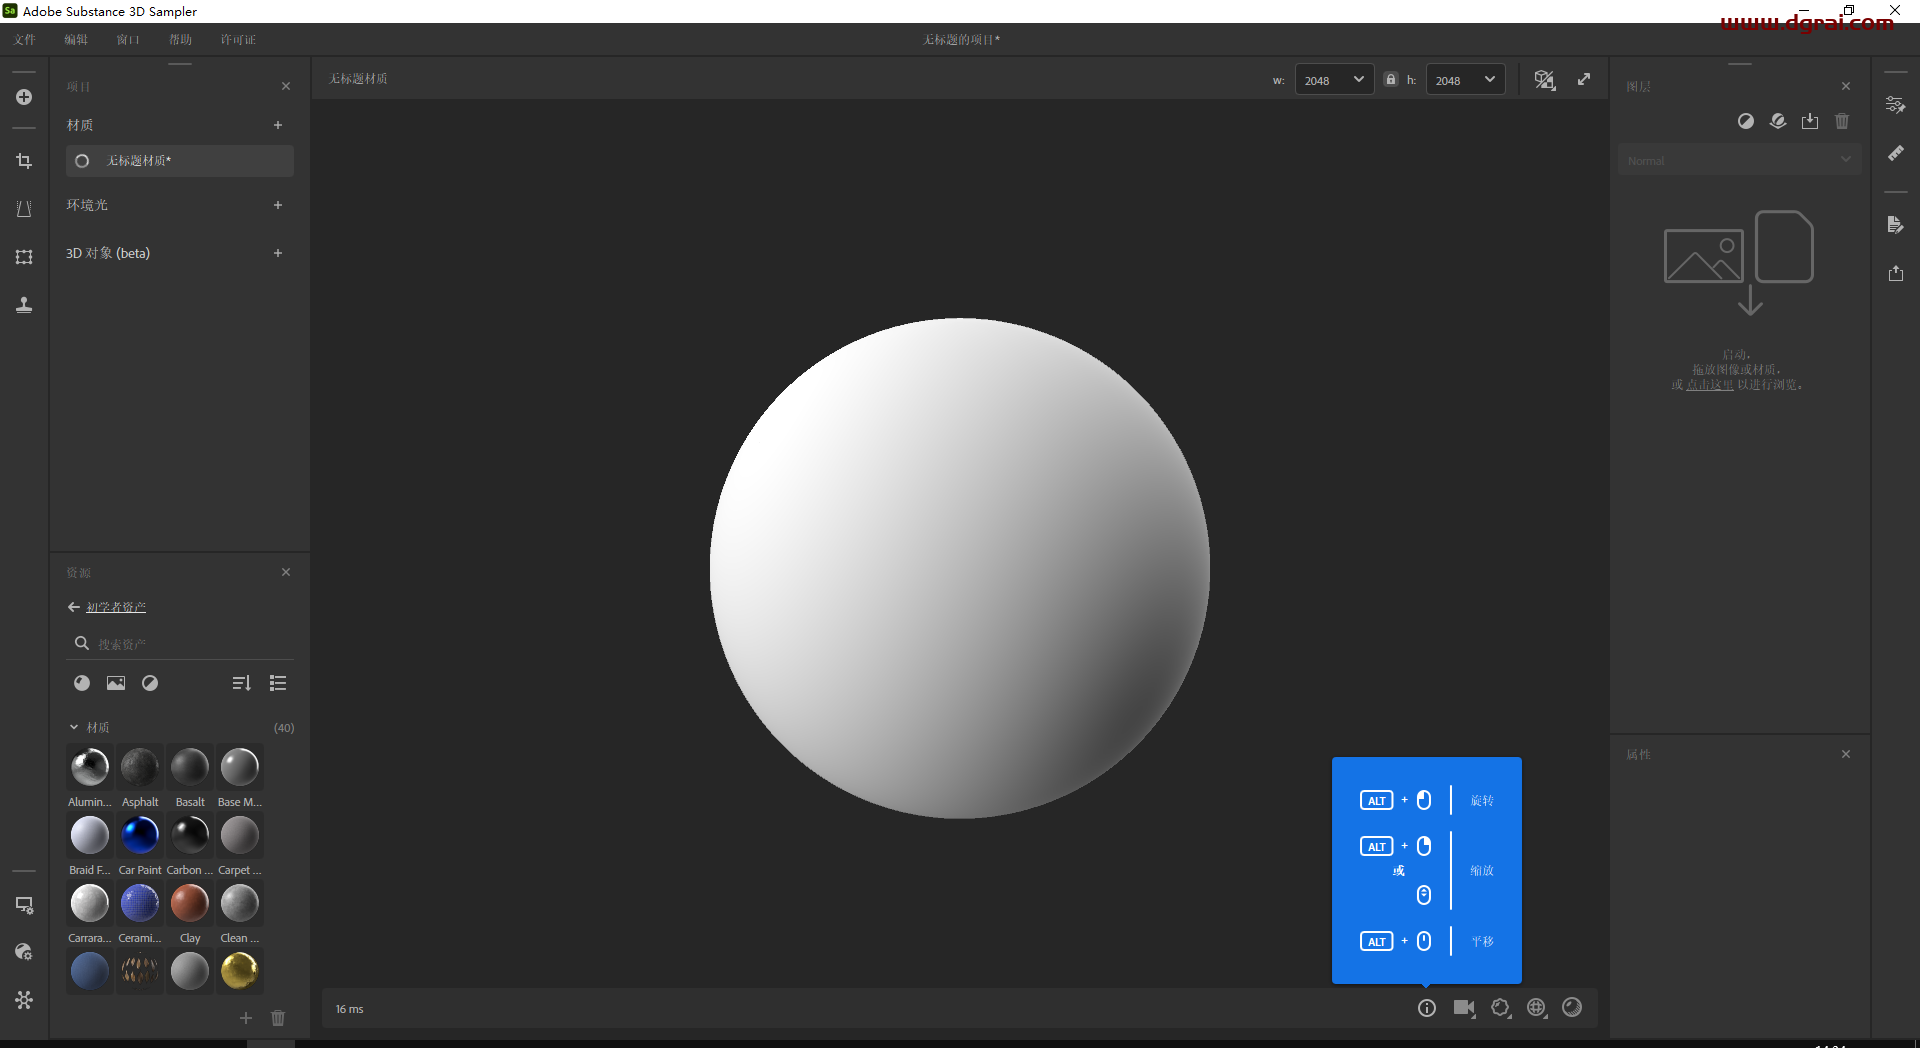1920x1048 pixels.
Task: Click the 16 ms render time text
Action: 350,1009
